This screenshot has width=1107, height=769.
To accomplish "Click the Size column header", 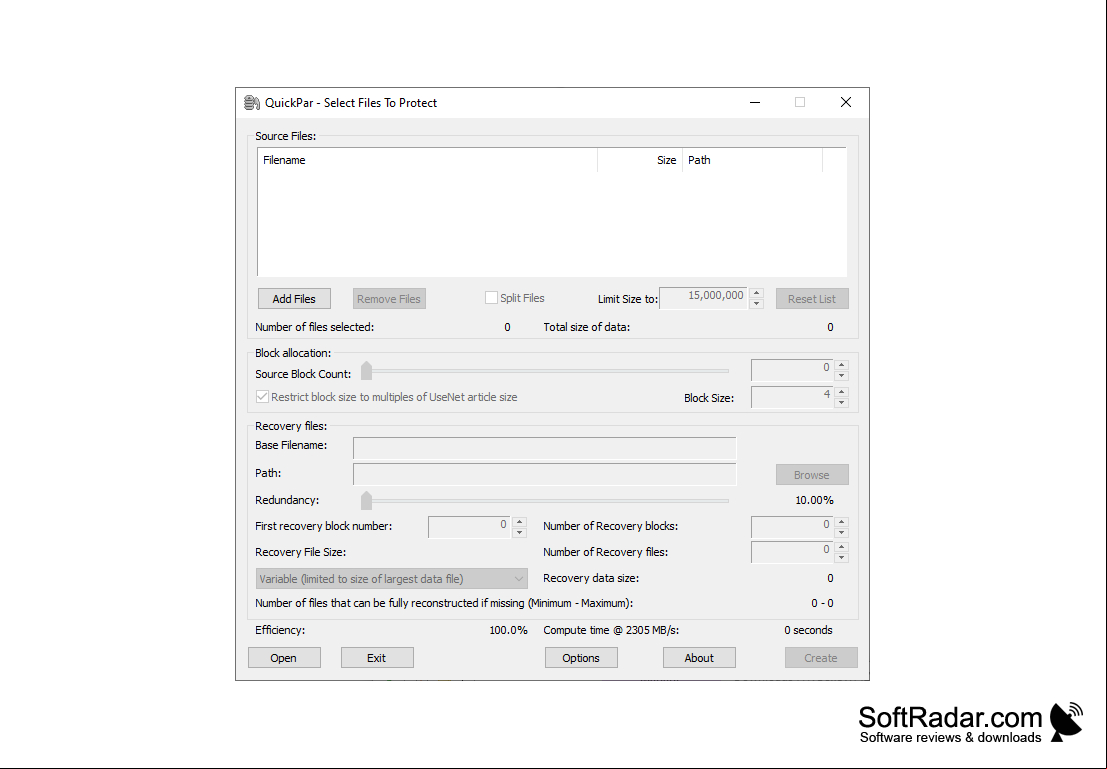I will [x=640, y=160].
